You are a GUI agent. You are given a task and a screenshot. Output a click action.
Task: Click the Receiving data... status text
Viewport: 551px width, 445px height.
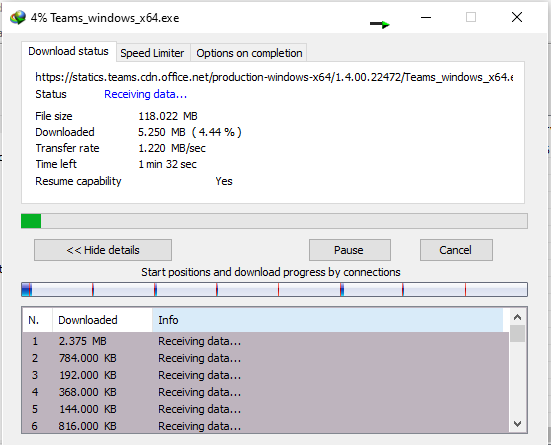point(145,94)
